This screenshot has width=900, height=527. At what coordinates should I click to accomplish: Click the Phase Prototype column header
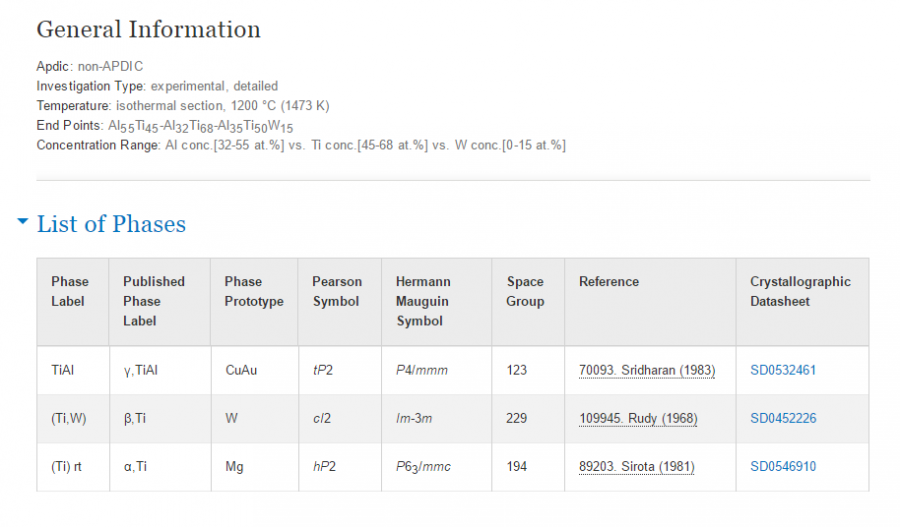[254, 291]
